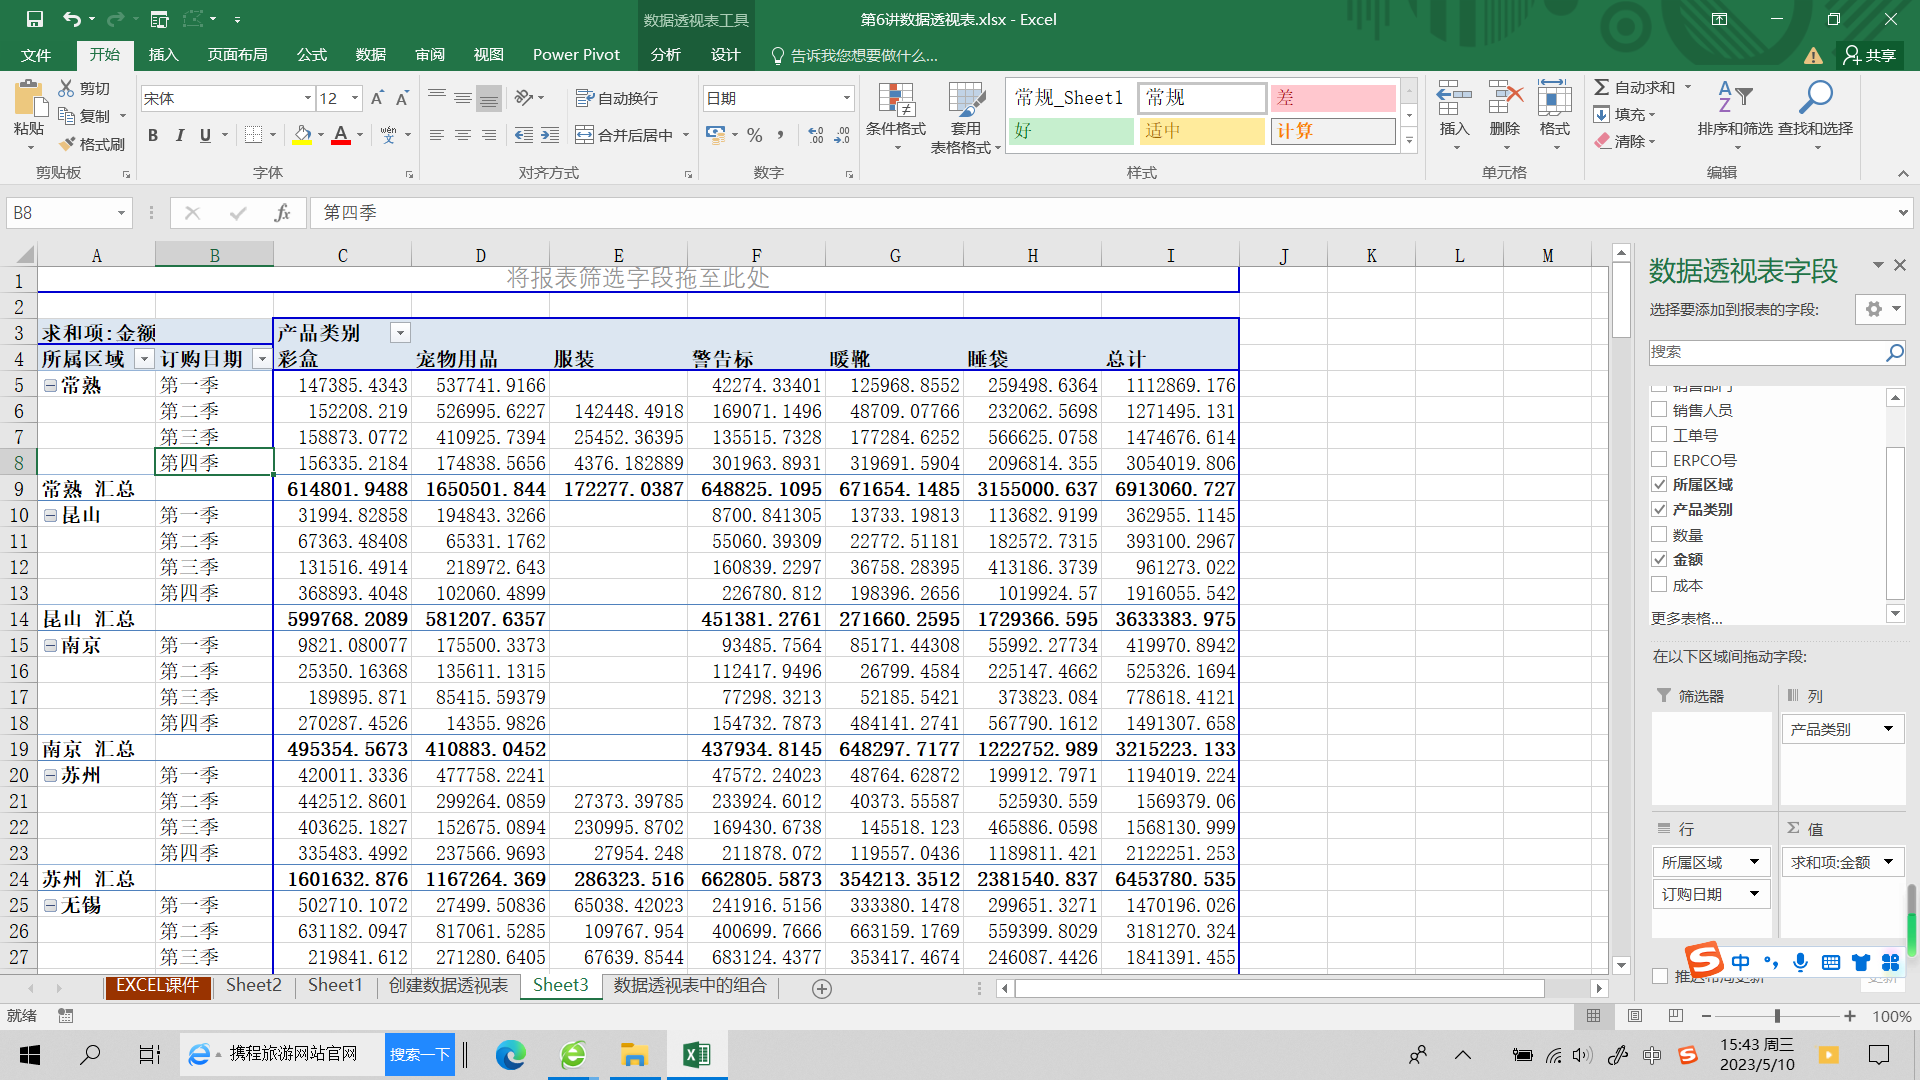Click the Format Painter (格式刷) icon

click(67, 144)
